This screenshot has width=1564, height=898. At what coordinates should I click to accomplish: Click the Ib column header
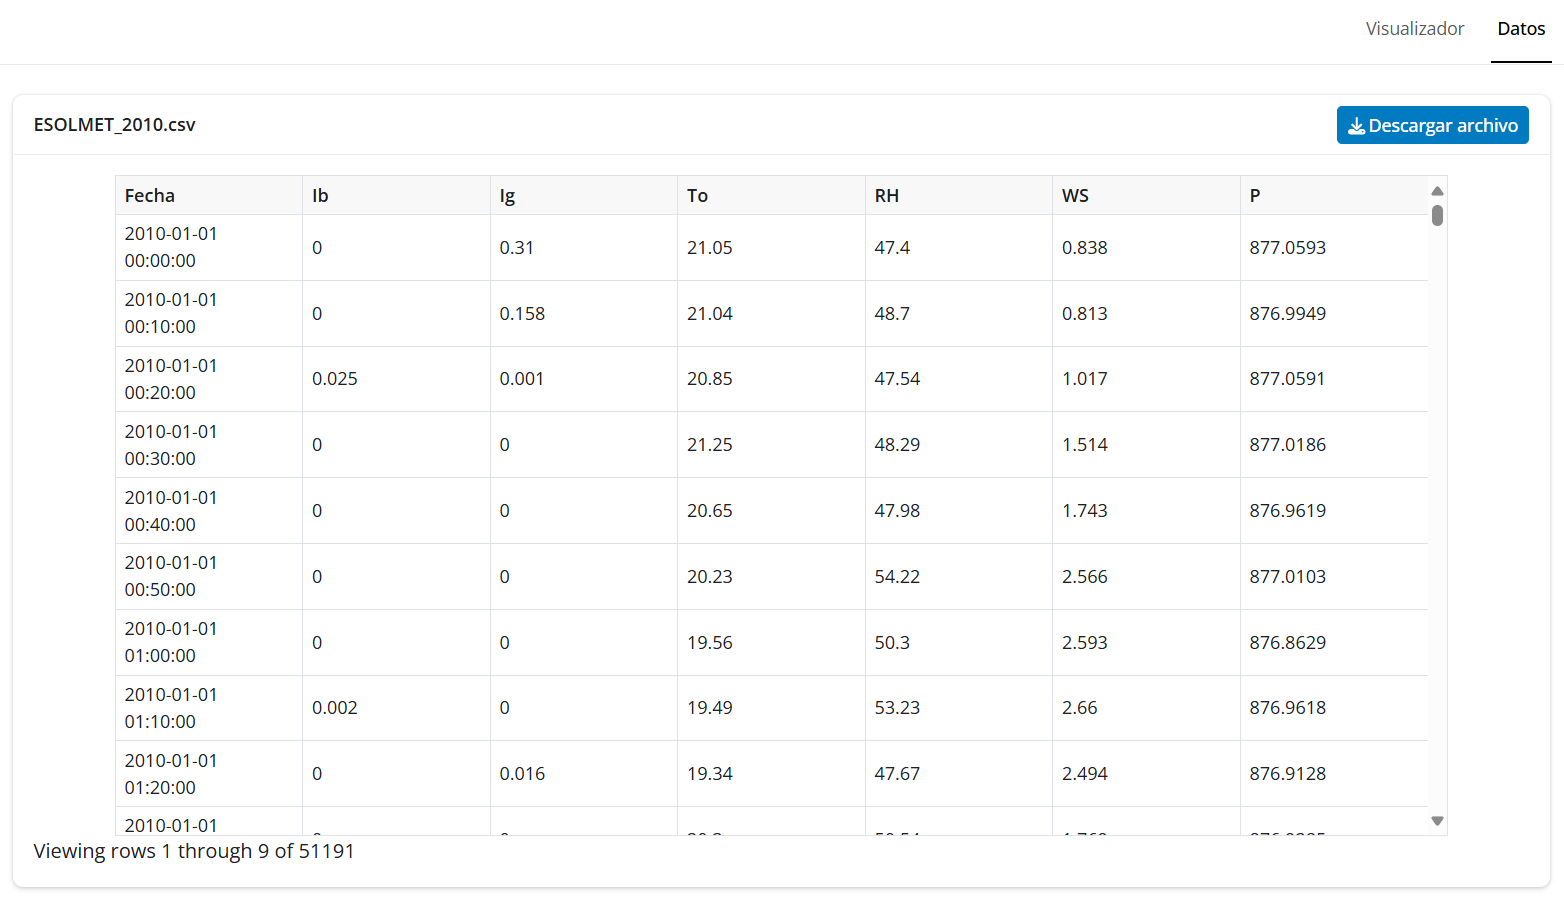[x=320, y=196]
